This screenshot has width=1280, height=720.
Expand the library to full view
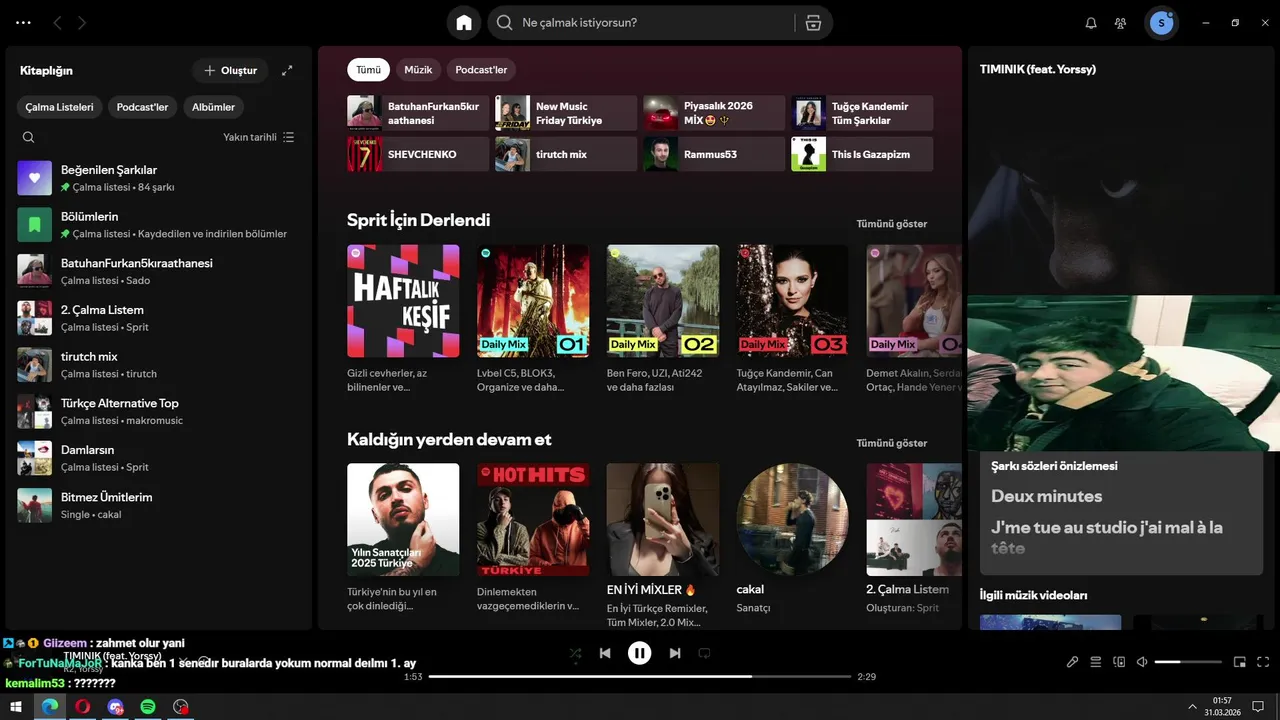[287, 70]
